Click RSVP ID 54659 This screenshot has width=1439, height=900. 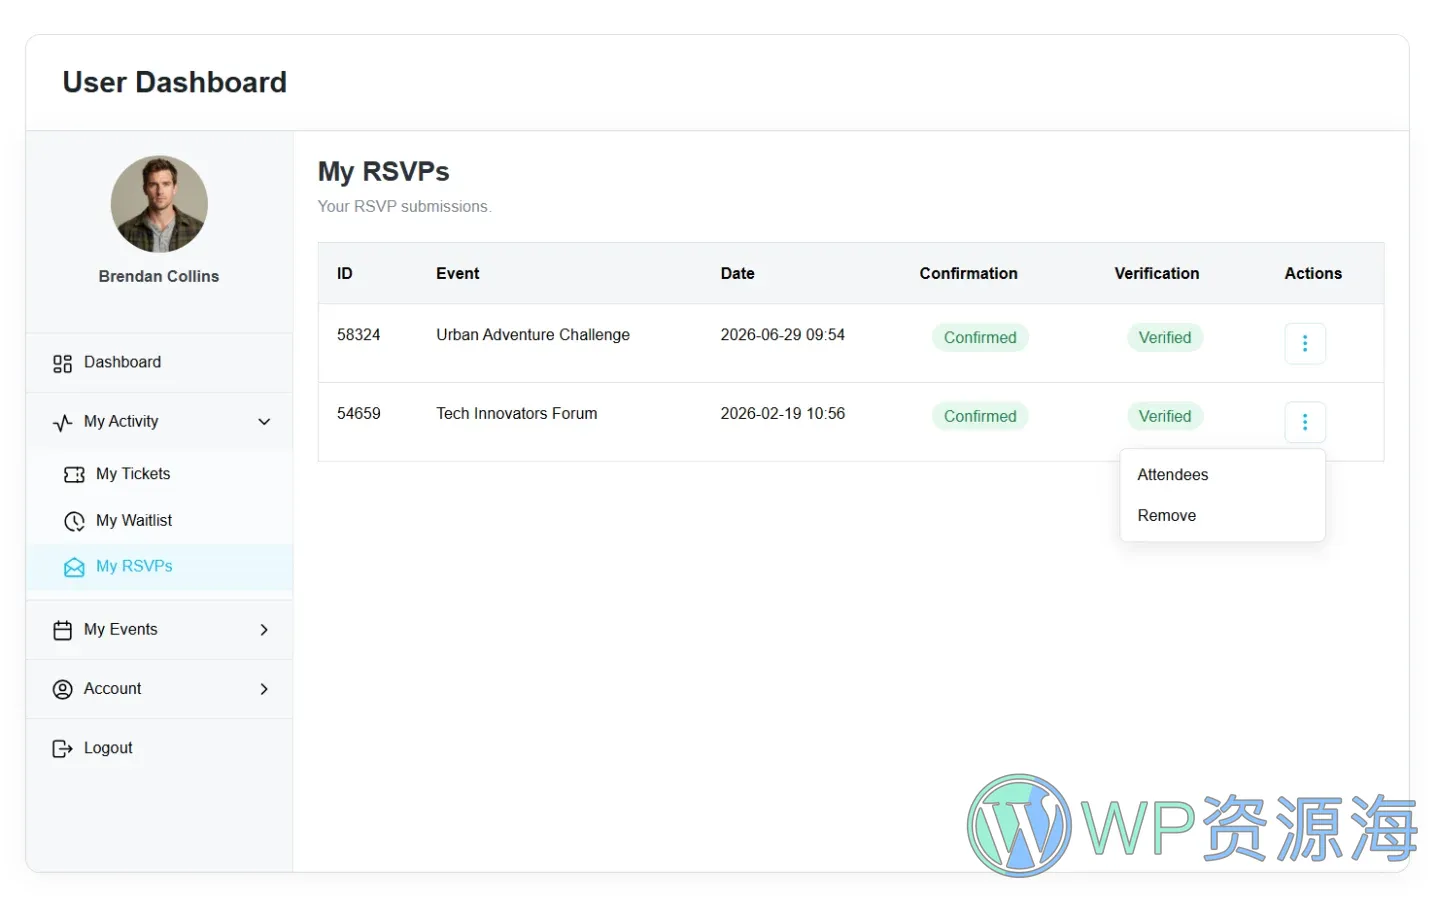(359, 414)
